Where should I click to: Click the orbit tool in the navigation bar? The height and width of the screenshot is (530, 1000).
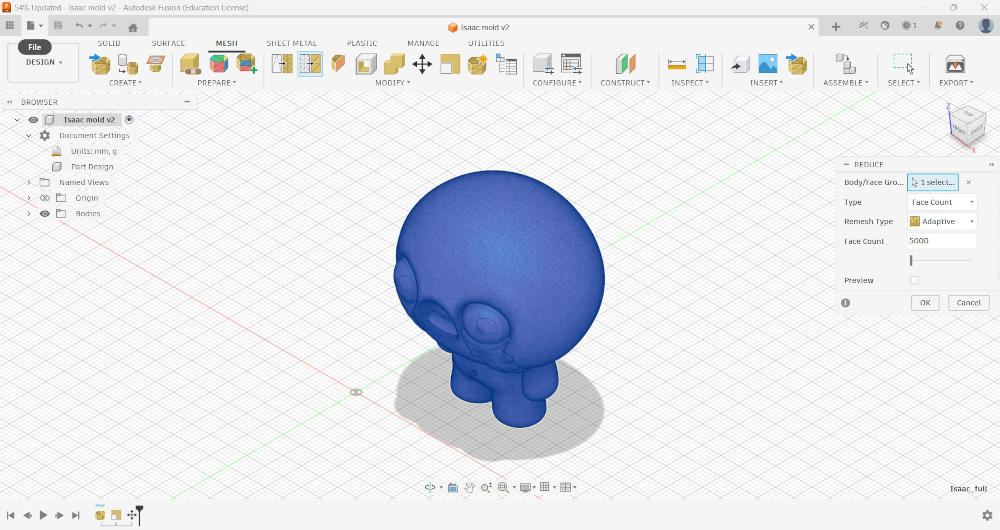tap(430, 487)
